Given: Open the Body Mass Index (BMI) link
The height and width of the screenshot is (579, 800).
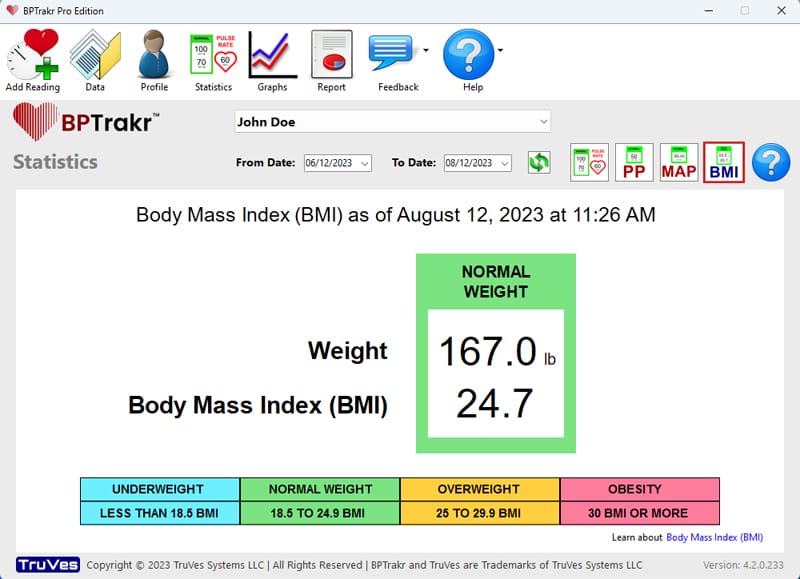Looking at the screenshot, I should [x=714, y=537].
